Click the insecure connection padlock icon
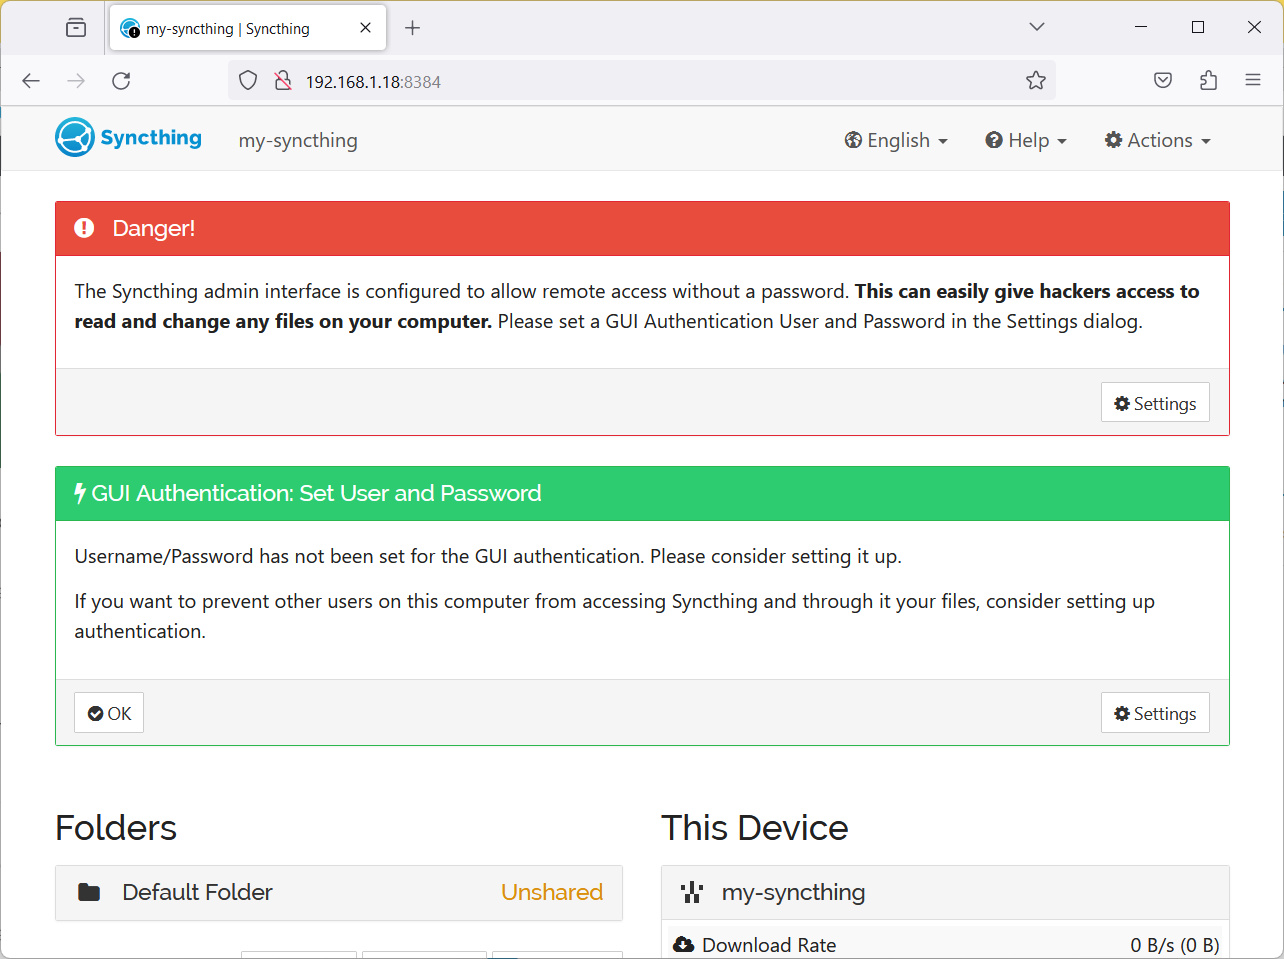Viewport: 1284px width, 959px height. 283,81
